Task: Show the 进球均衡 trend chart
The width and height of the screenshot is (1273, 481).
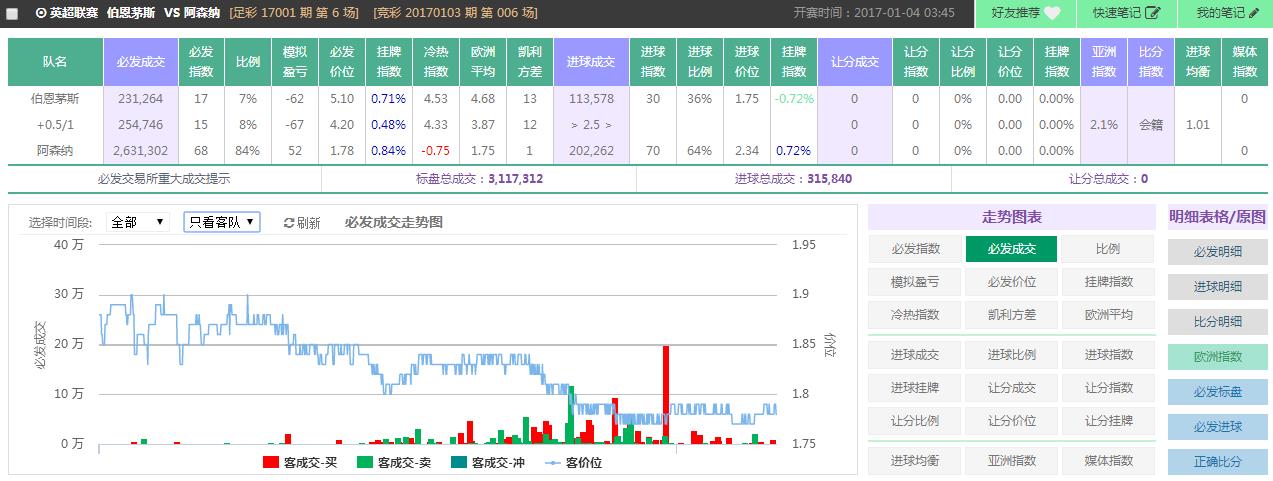Action: point(915,460)
